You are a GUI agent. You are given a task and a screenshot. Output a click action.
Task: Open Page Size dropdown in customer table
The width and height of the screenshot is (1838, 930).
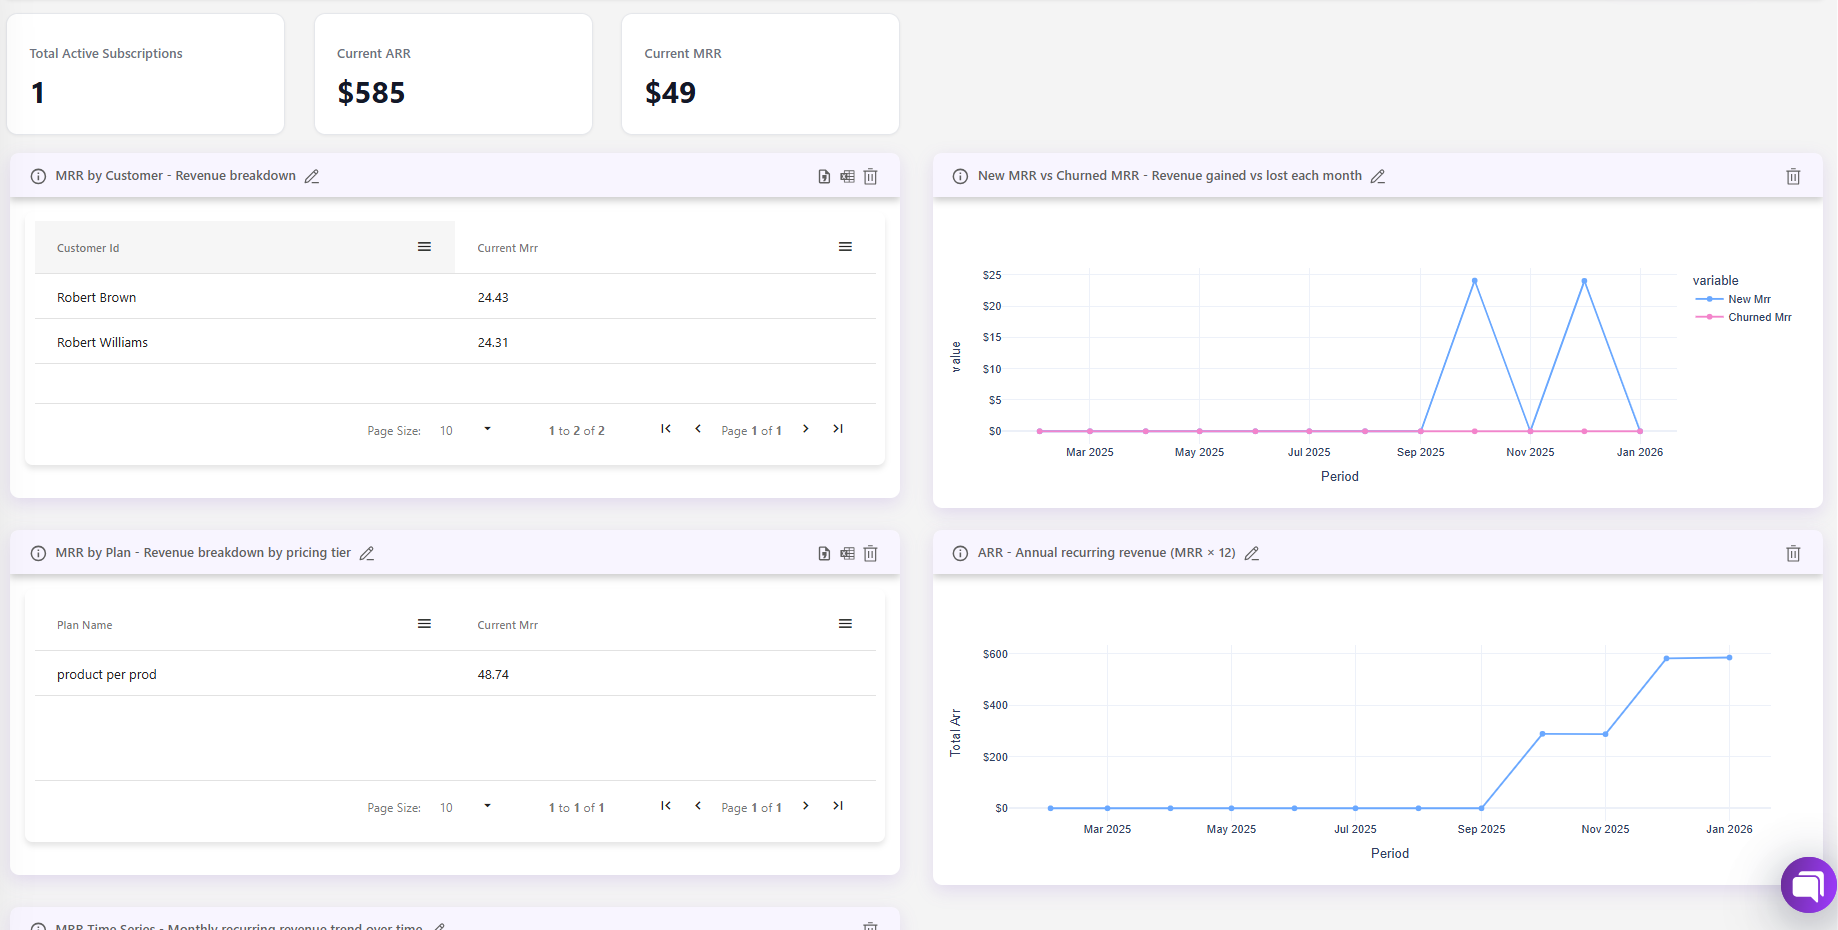point(465,430)
